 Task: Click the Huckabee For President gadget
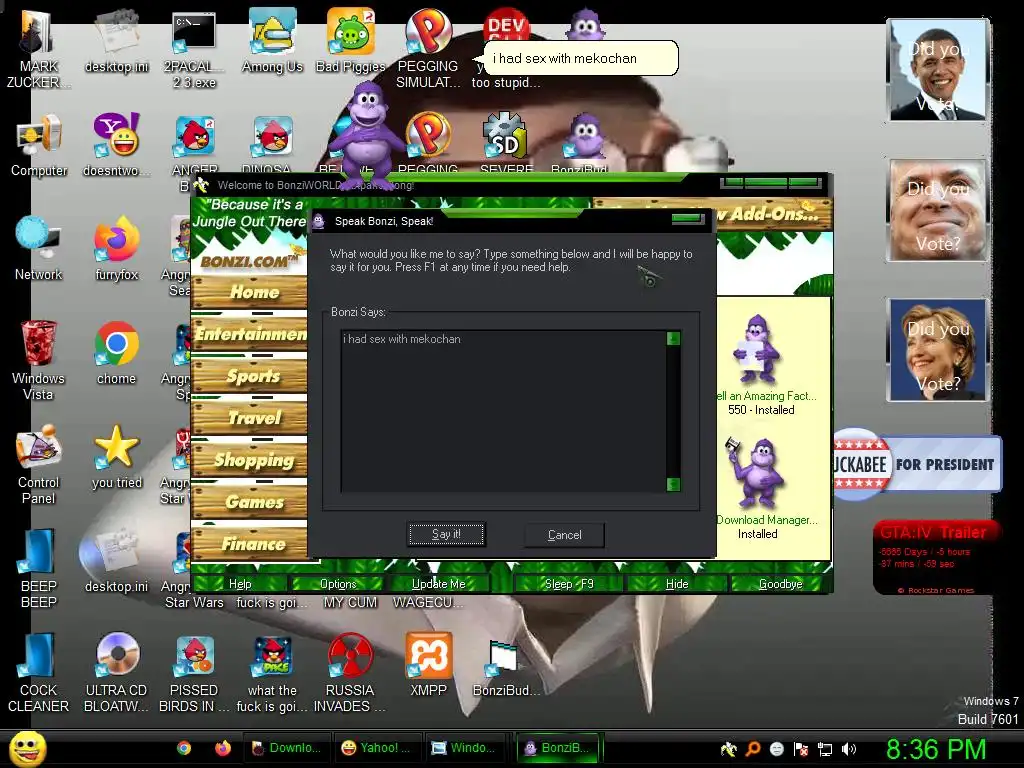(x=918, y=464)
